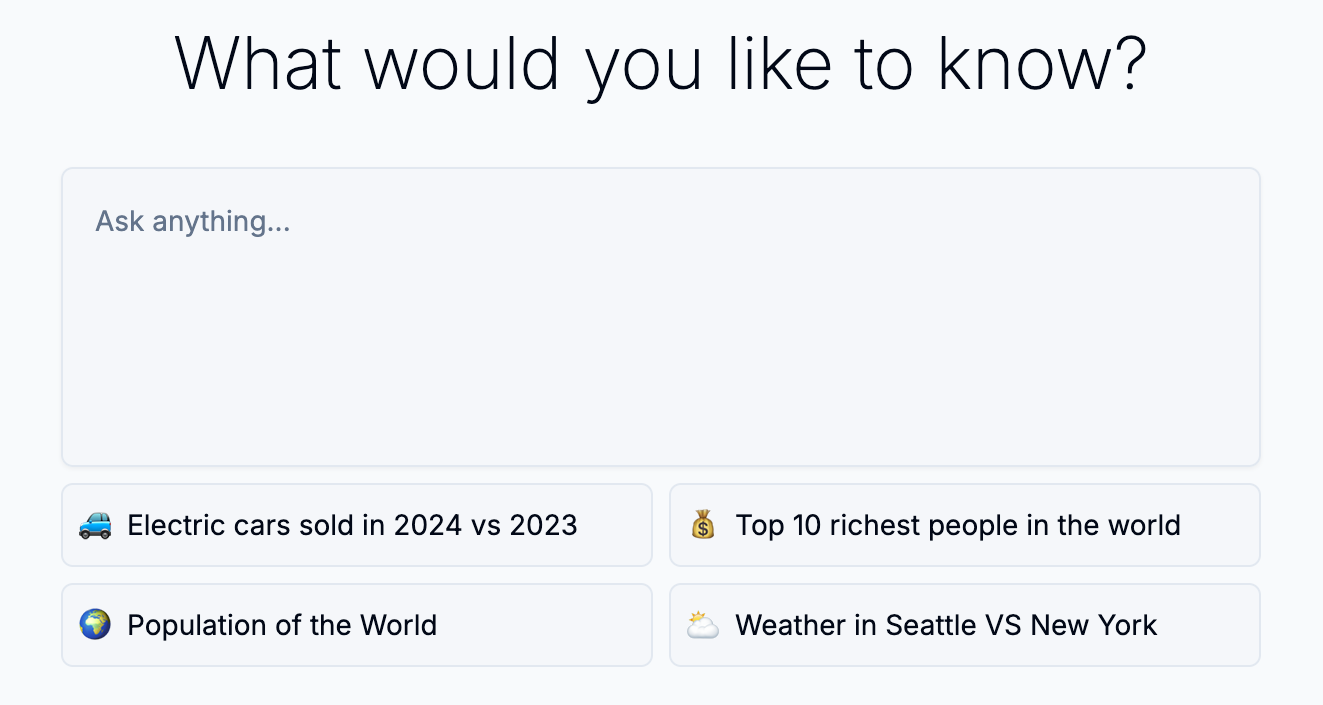Click the What would you like to know heading
The width and height of the screenshot is (1323, 705).
pyautogui.click(x=661, y=62)
